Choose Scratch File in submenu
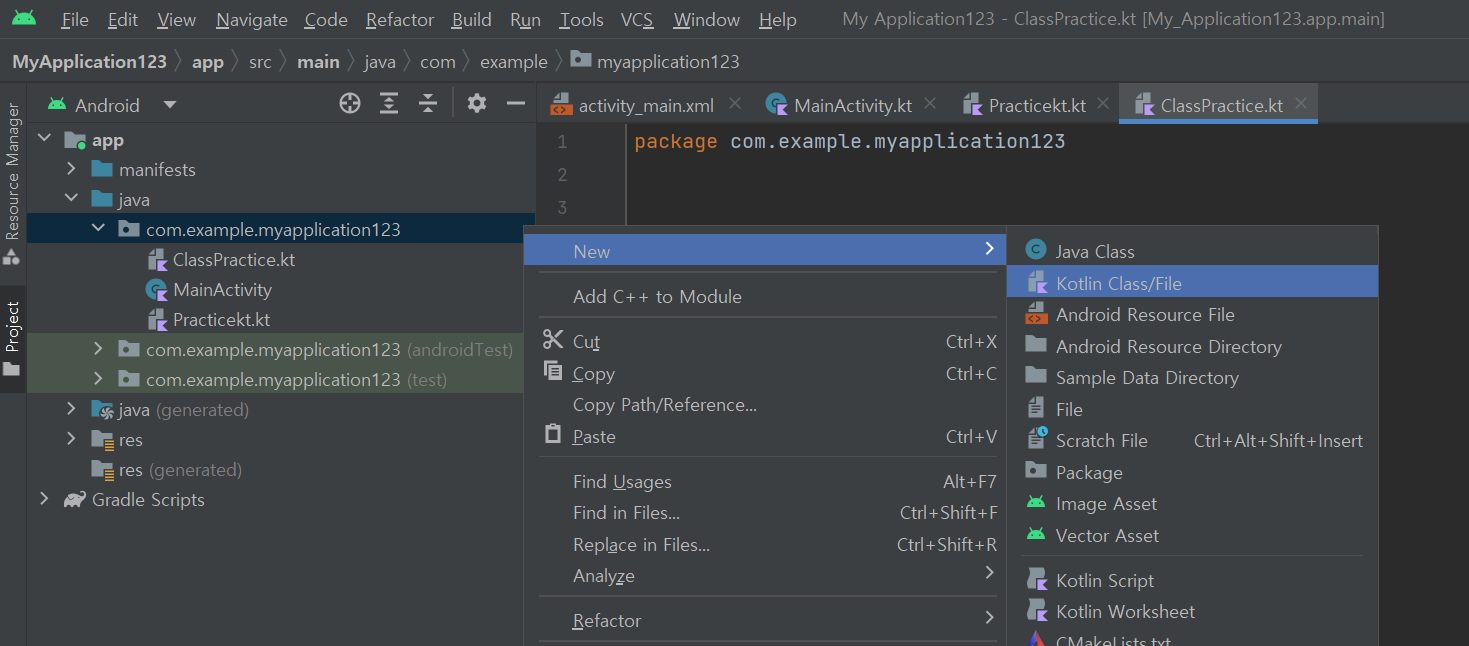Screen dimensions: 1469x646 pyautogui.click(x=1192, y=440)
